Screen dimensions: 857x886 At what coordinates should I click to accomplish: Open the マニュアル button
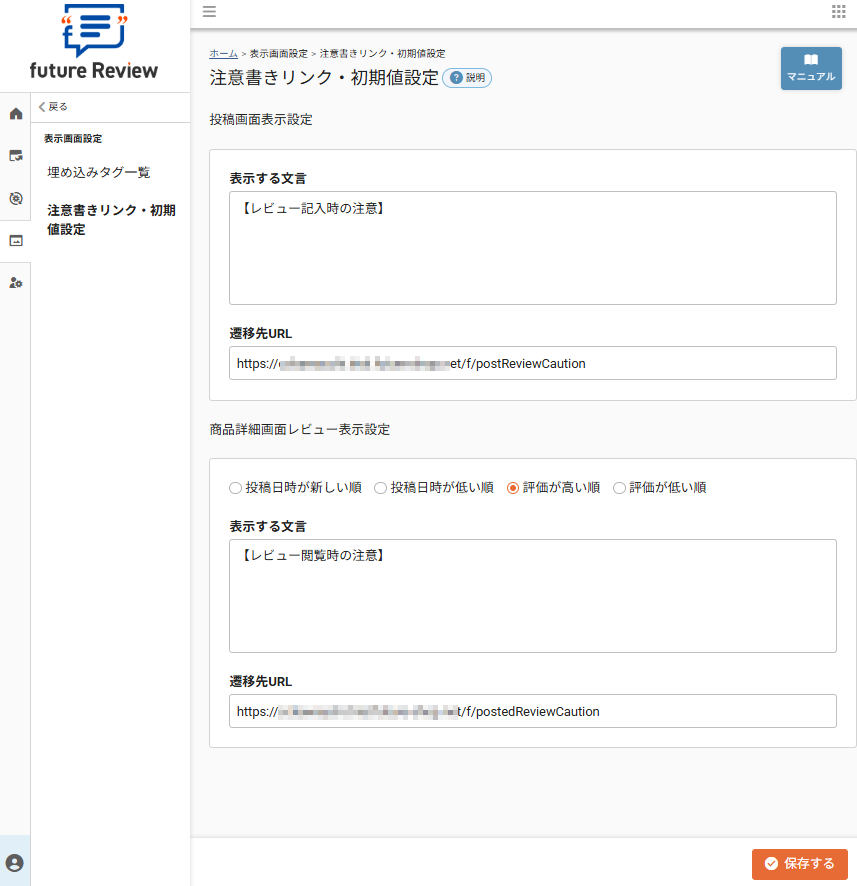coord(810,69)
